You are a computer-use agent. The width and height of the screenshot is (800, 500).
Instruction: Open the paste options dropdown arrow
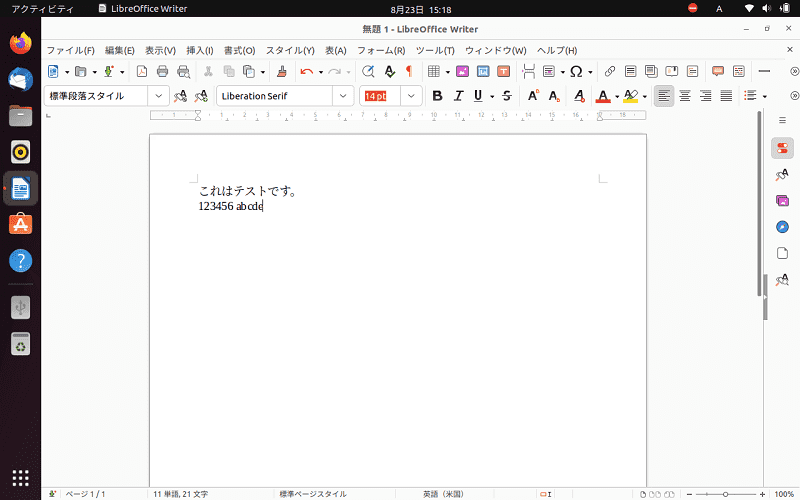coord(263,72)
